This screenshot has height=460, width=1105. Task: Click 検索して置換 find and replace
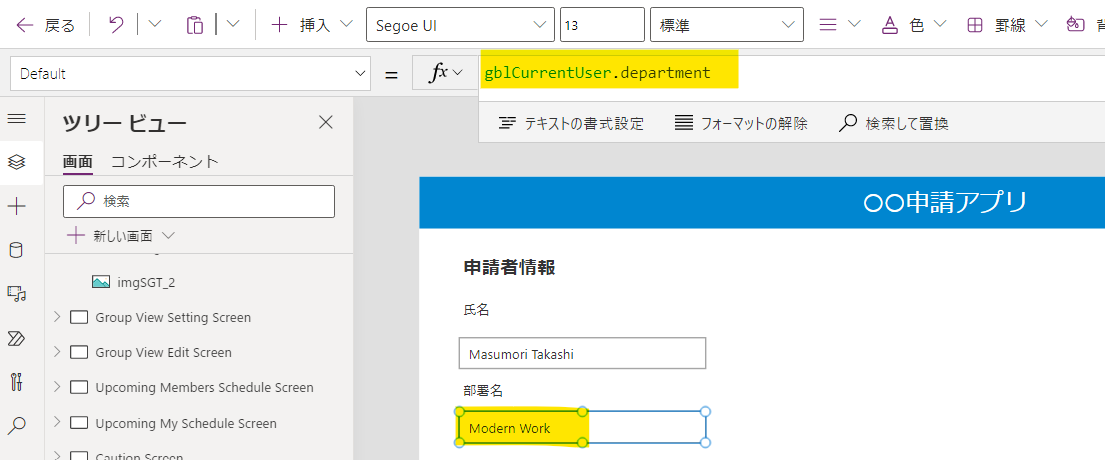[894, 124]
